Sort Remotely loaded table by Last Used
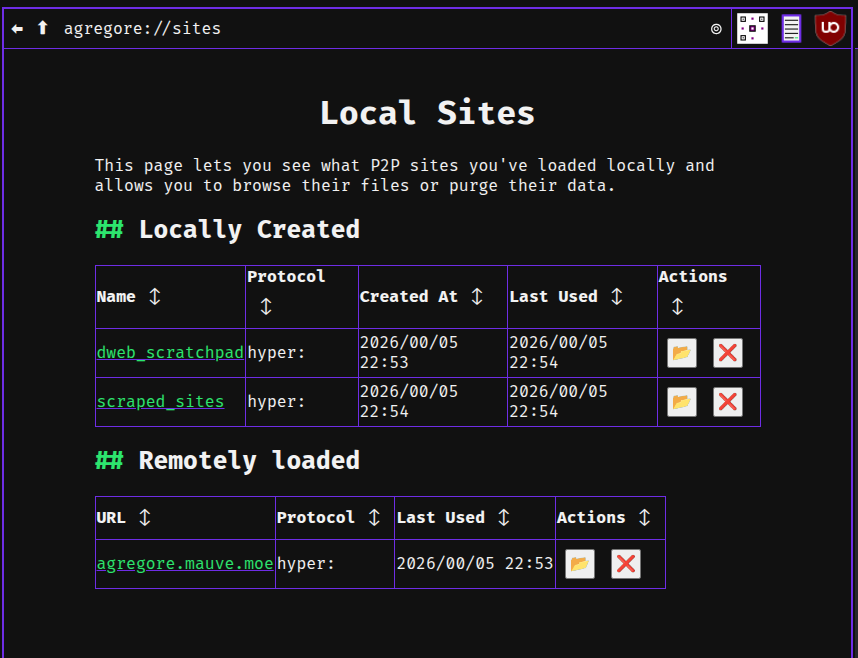 [504, 518]
